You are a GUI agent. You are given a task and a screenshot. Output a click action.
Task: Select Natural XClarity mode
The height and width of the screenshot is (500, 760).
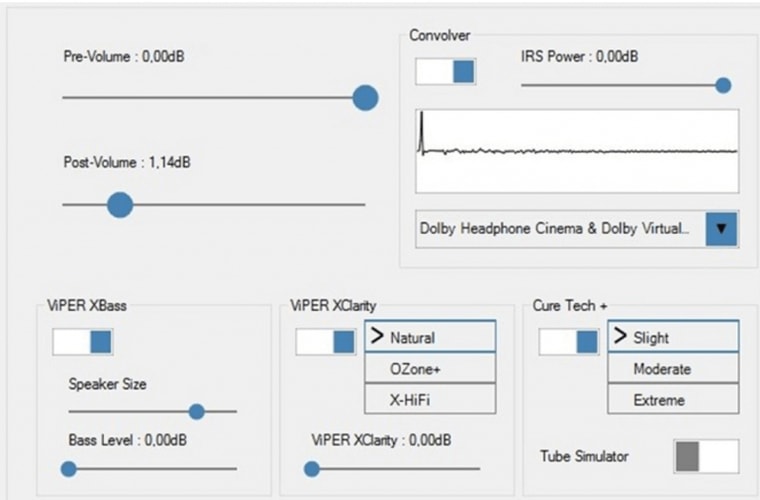click(430, 337)
